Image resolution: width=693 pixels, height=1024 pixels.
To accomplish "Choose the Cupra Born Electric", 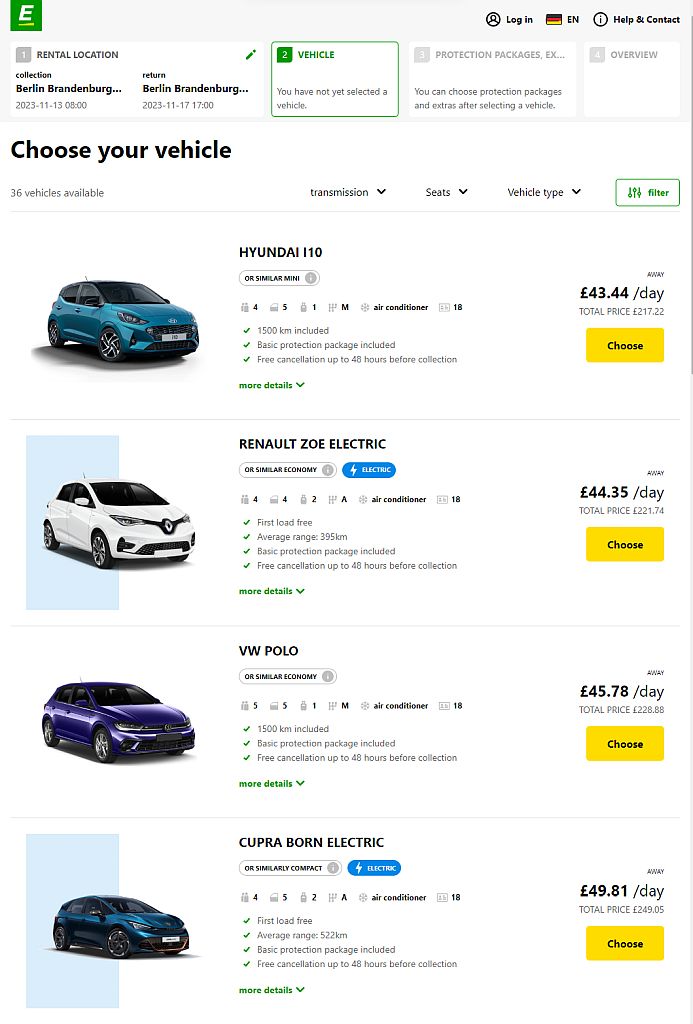I will (x=624, y=943).
